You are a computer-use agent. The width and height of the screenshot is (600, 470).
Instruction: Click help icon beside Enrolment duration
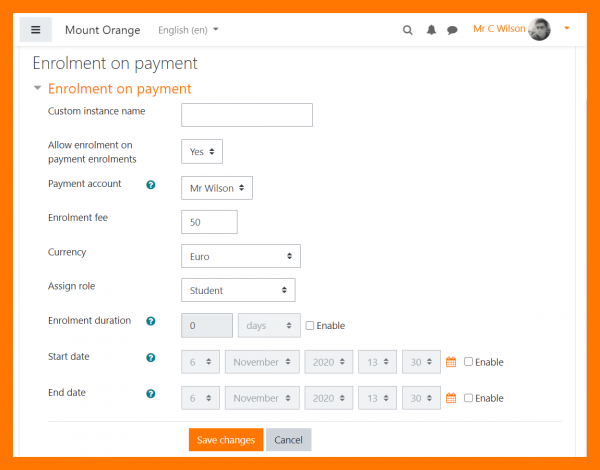(151, 322)
